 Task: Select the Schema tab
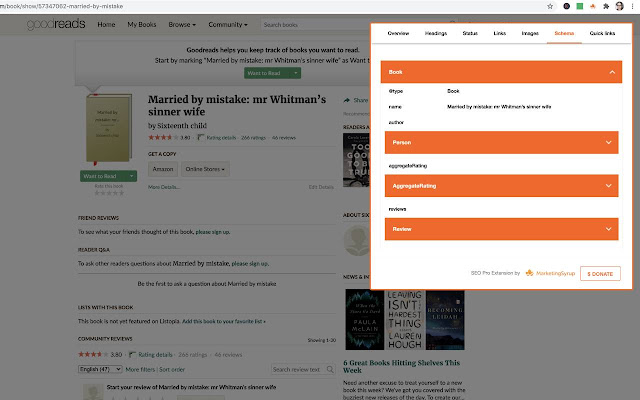coord(564,33)
